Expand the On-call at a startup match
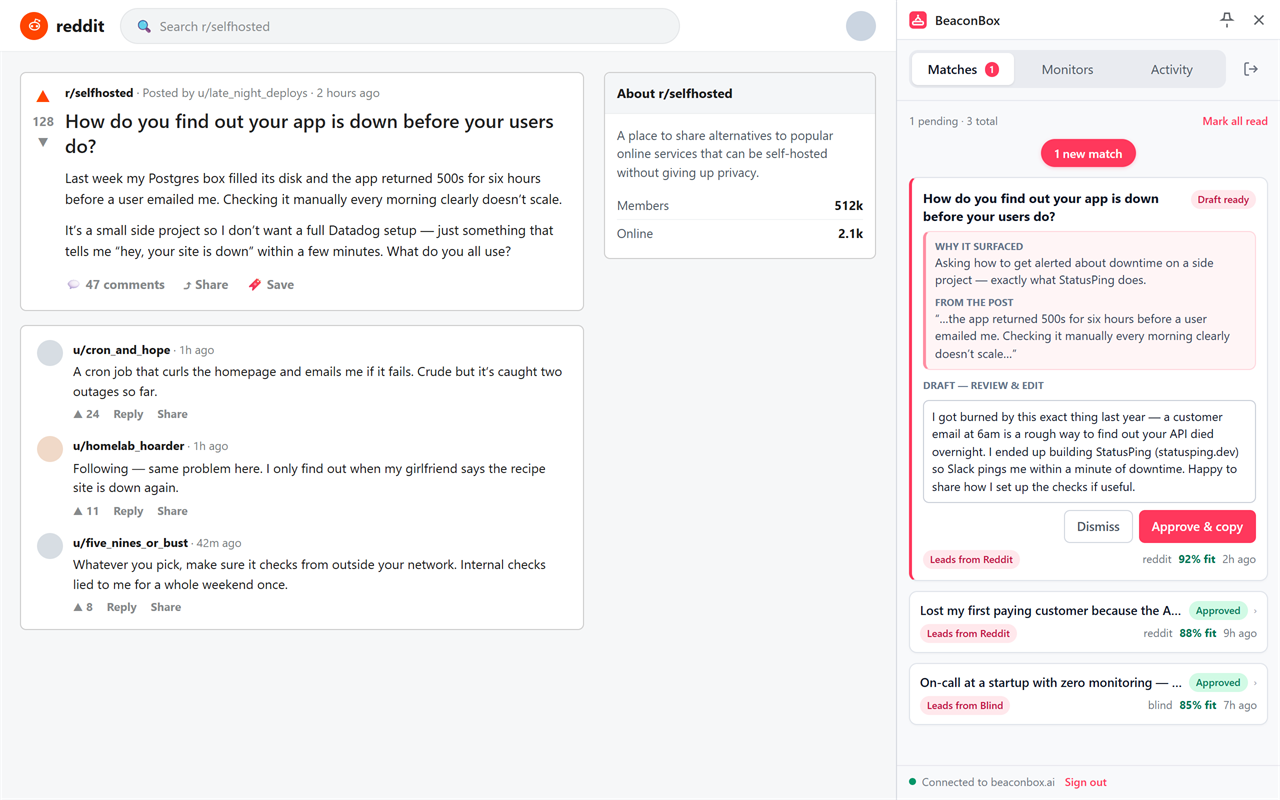1280x800 pixels. [x=1088, y=694]
